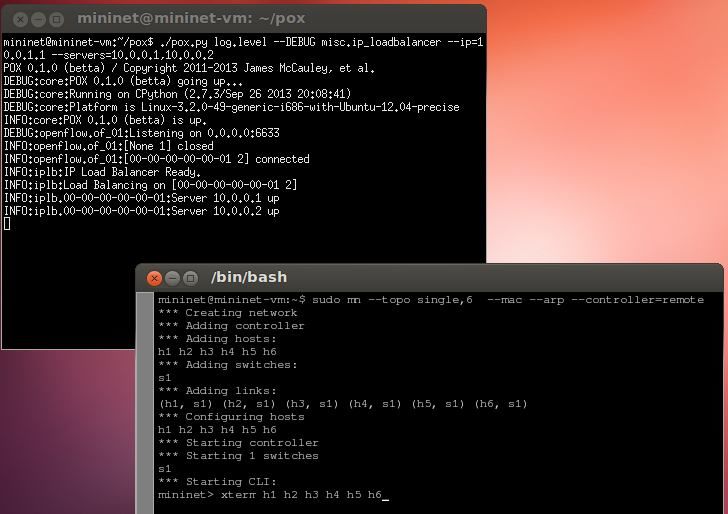The width and height of the screenshot is (728, 514).
Task: Close the /bin/bash terminal window
Action: pos(154,278)
